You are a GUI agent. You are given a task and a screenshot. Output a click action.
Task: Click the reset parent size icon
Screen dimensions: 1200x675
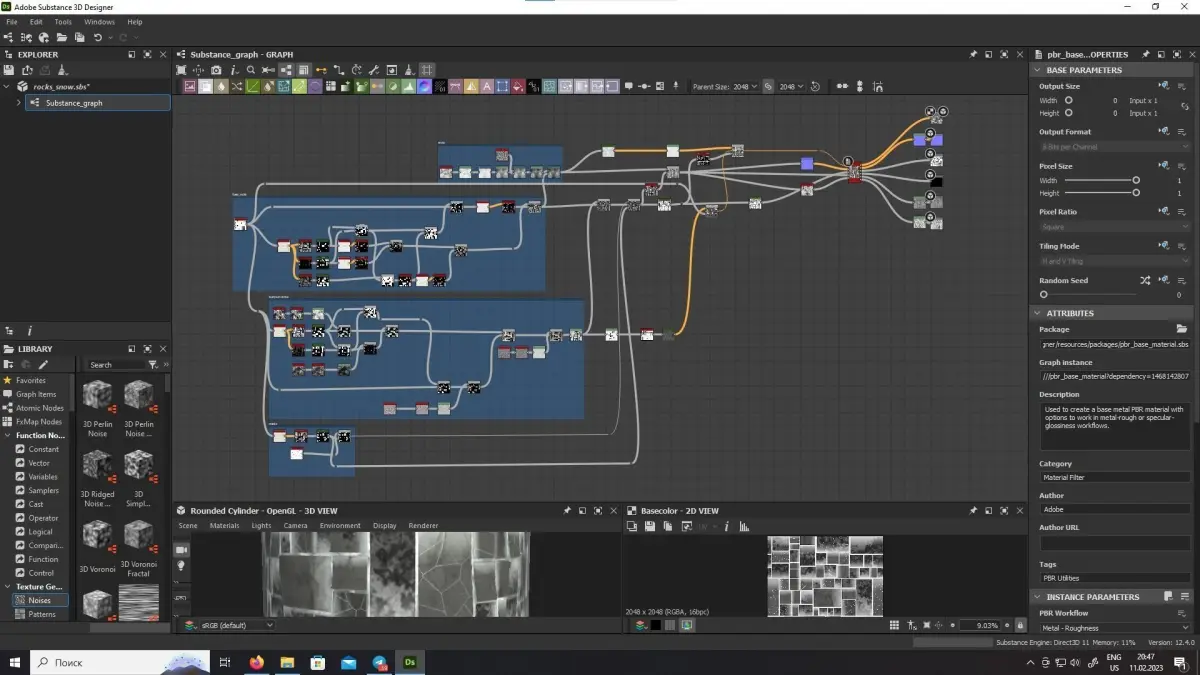click(x=815, y=87)
